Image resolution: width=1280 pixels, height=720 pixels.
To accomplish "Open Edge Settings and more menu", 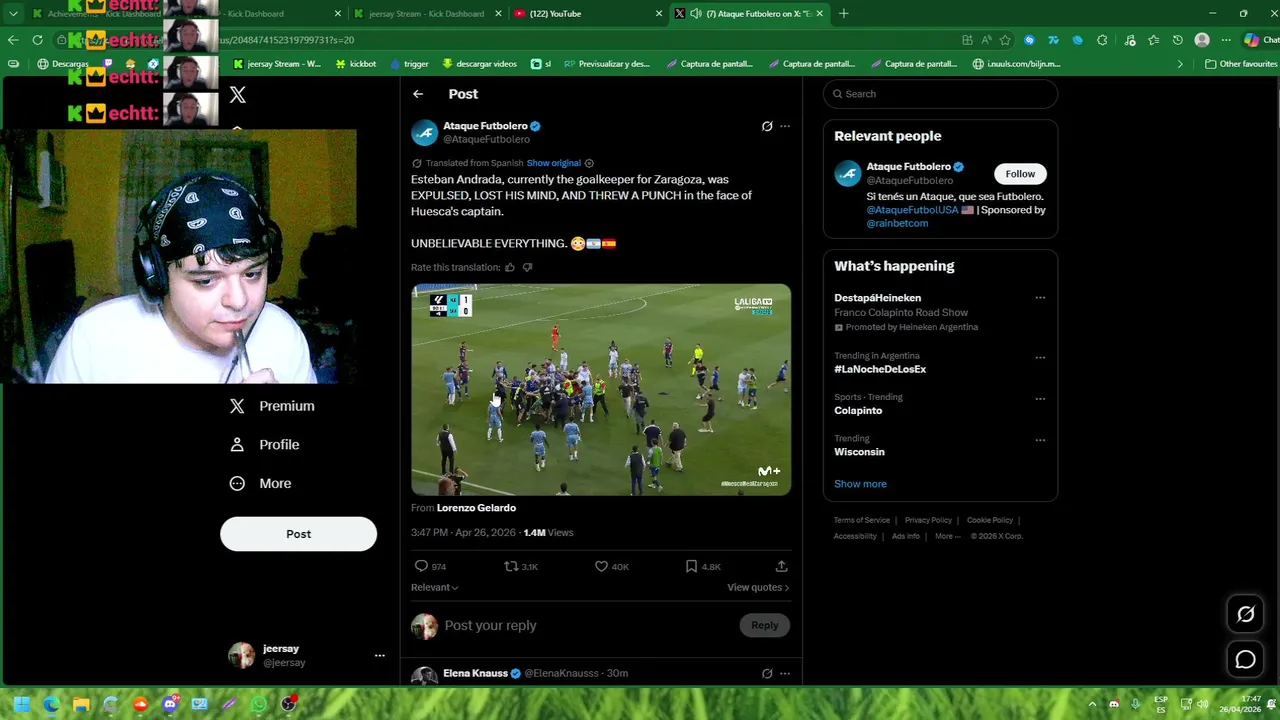I will [x=1226, y=40].
